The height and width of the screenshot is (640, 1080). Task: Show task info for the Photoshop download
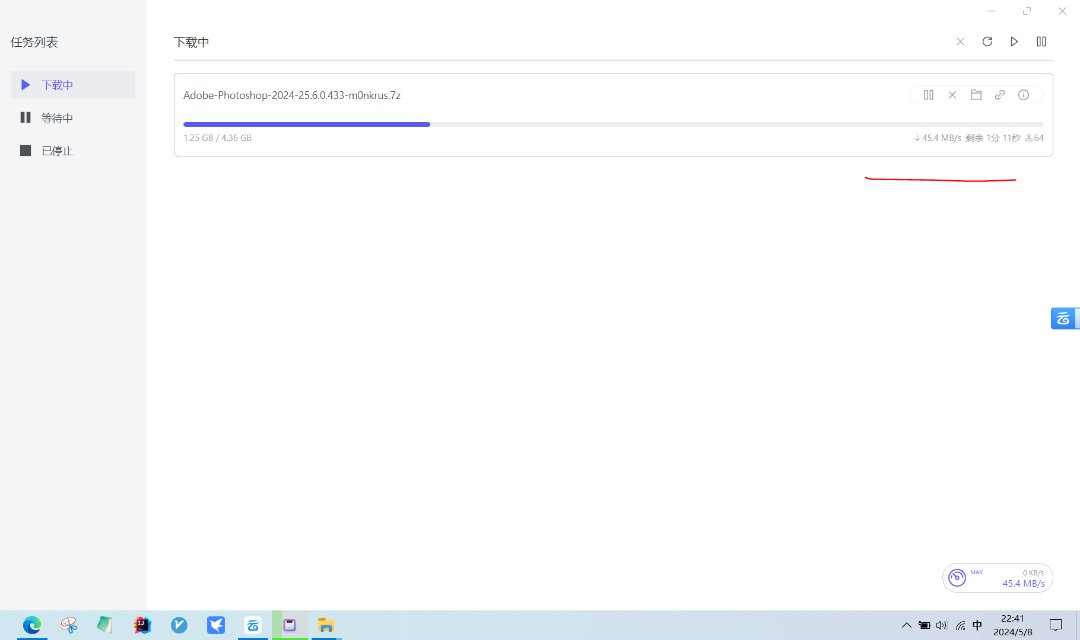1023,95
